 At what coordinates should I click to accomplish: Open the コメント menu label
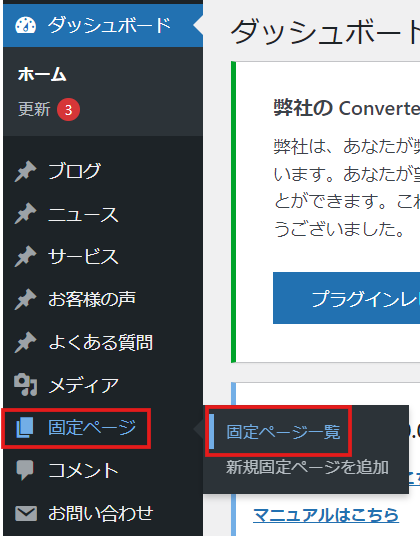[x=83, y=471]
